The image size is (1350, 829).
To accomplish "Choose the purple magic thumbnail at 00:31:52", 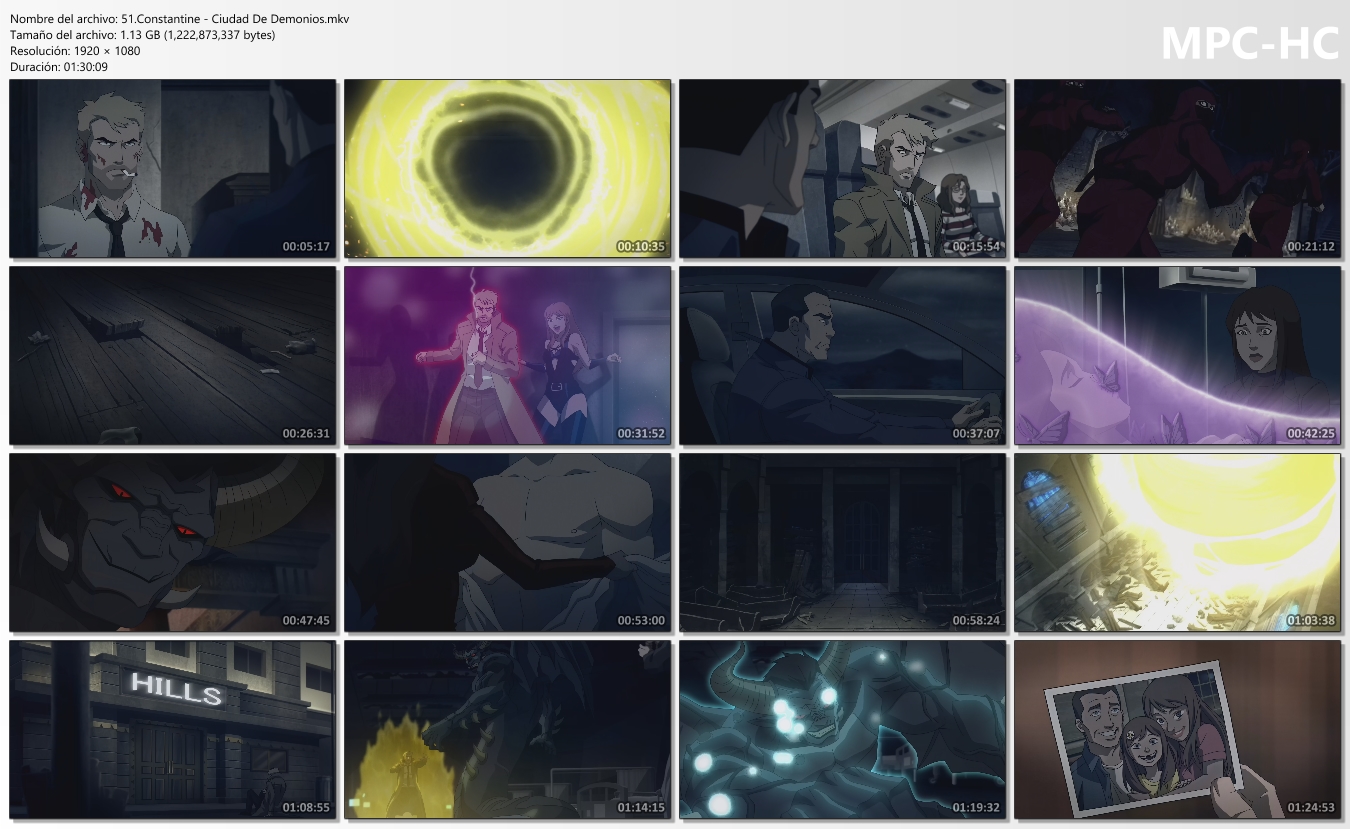I will [508, 355].
